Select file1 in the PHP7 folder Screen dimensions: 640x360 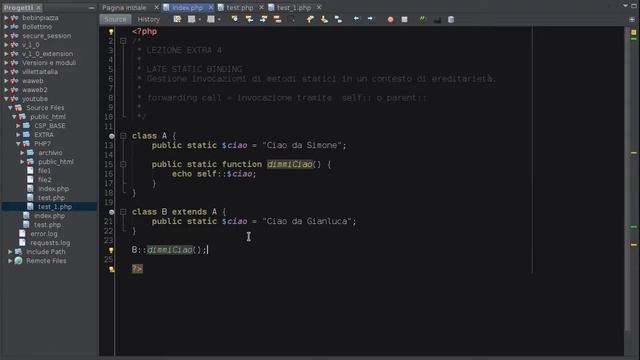(44, 171)
